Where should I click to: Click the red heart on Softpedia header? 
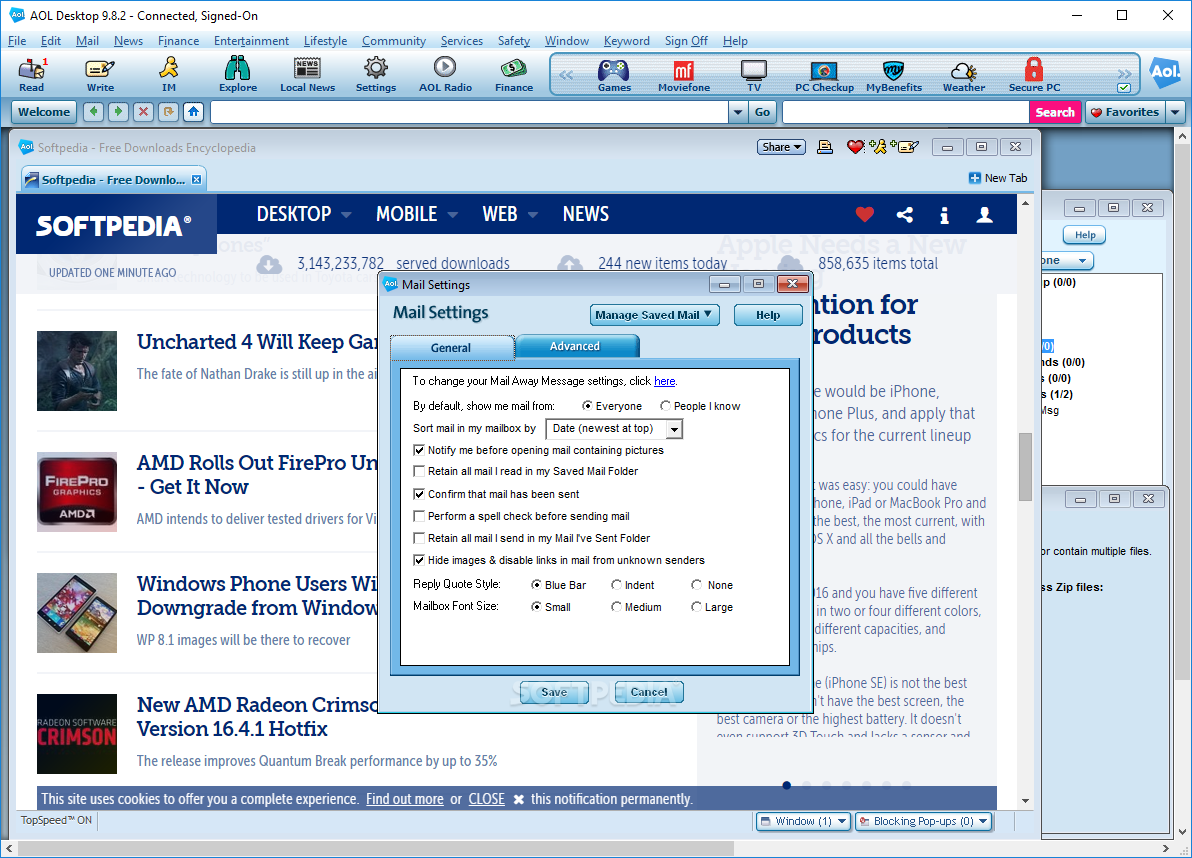point(864,215)
